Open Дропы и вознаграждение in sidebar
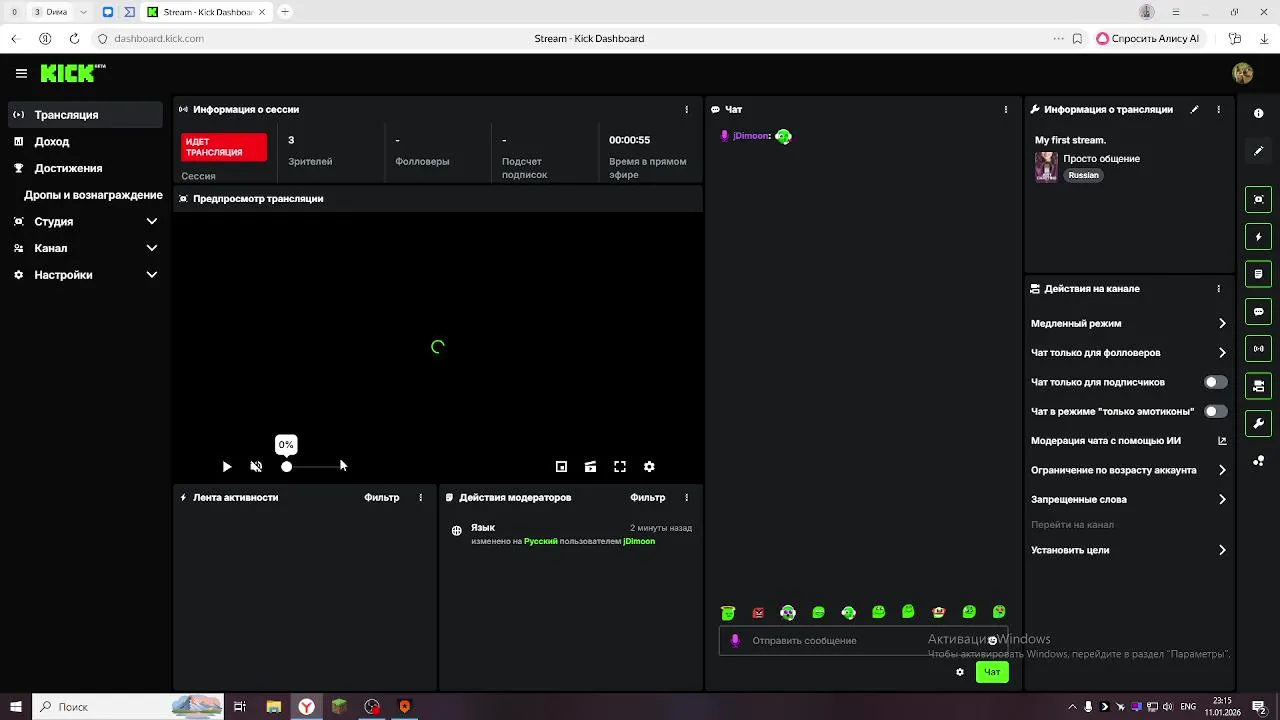 coord(85,195)
